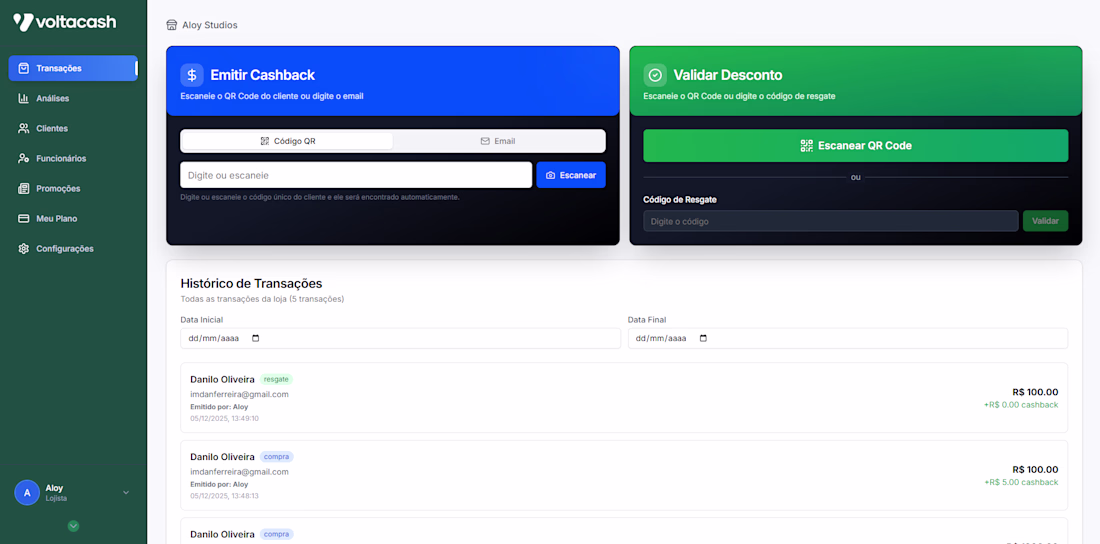Open Transações in the sidebar
The height and width of the screenshot is (544, 1100).
click(x=73, y=68)
